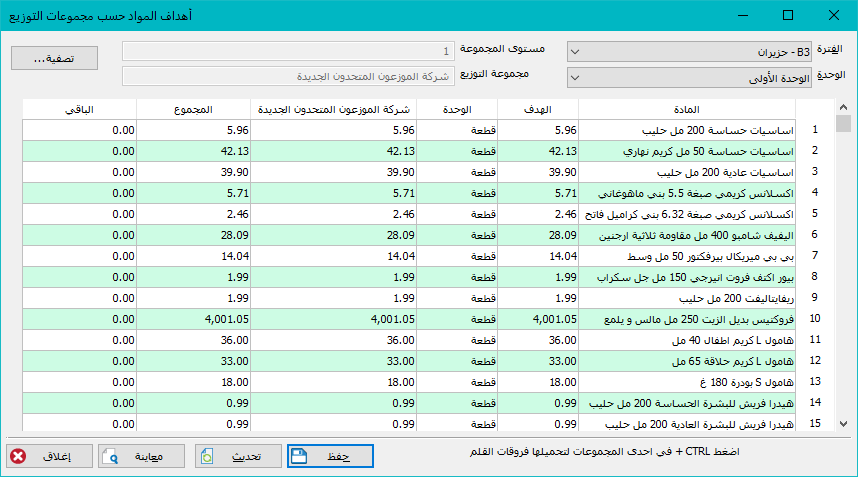Viewport: 858px width, 477px height.
Task: Click the scrollbar up arrow
Action: pyautogui.click(x=843, y=107)
